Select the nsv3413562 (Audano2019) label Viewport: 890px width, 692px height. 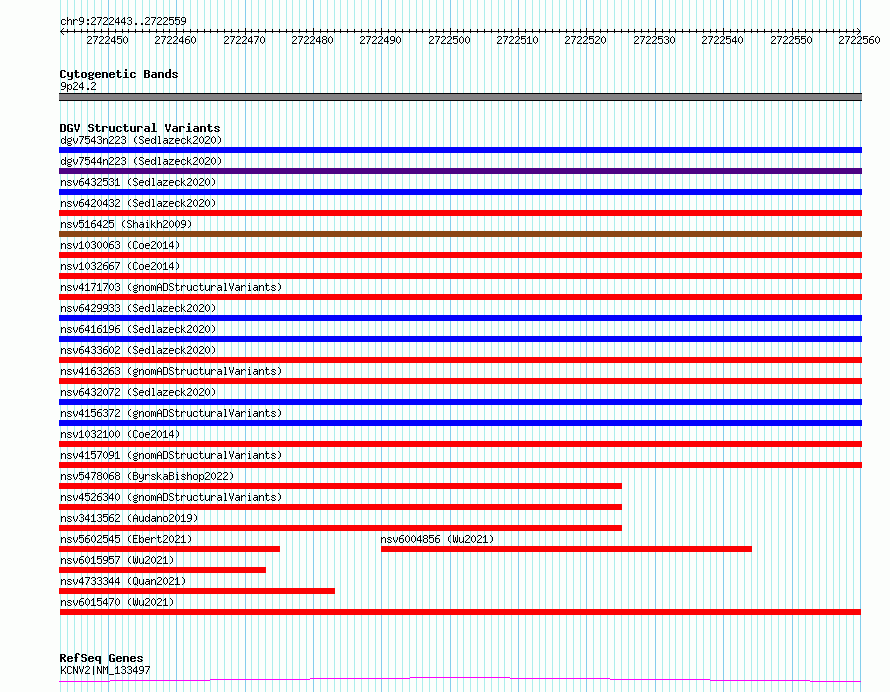[129, 518]
